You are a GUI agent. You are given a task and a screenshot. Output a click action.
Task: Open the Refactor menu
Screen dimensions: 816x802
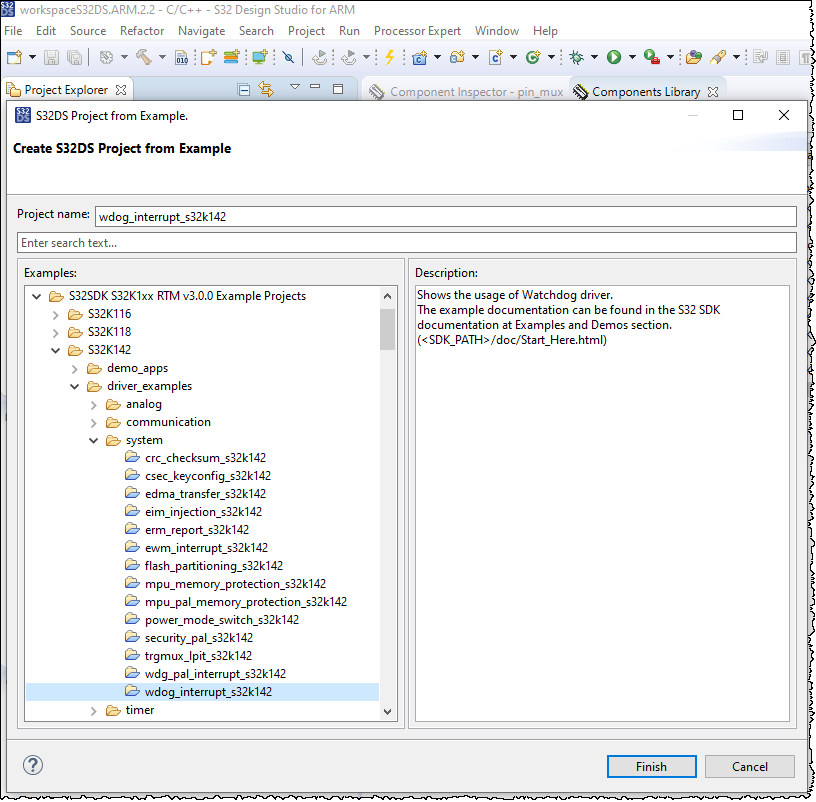pos(142,31)
